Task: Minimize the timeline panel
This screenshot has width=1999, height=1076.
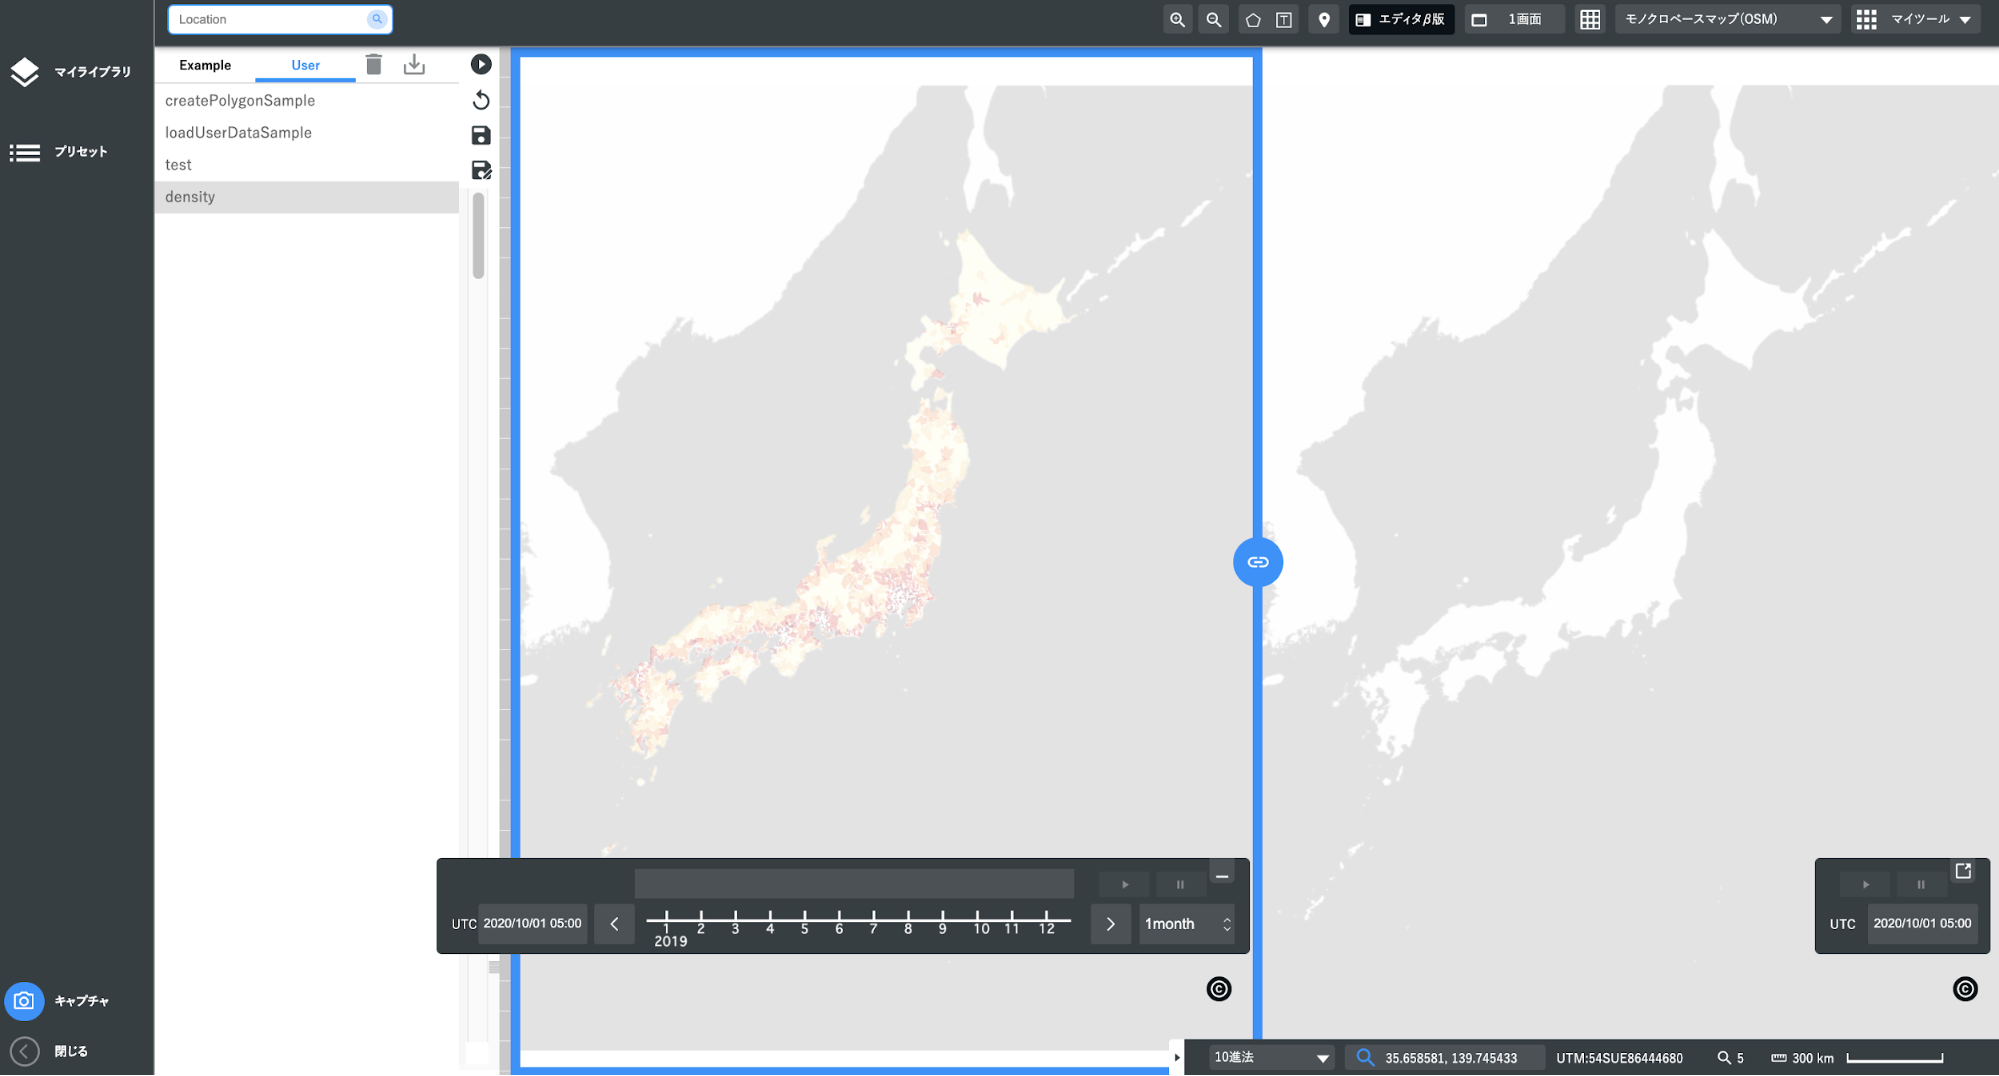Action: pyautogui.click(x=1222, y=873)
